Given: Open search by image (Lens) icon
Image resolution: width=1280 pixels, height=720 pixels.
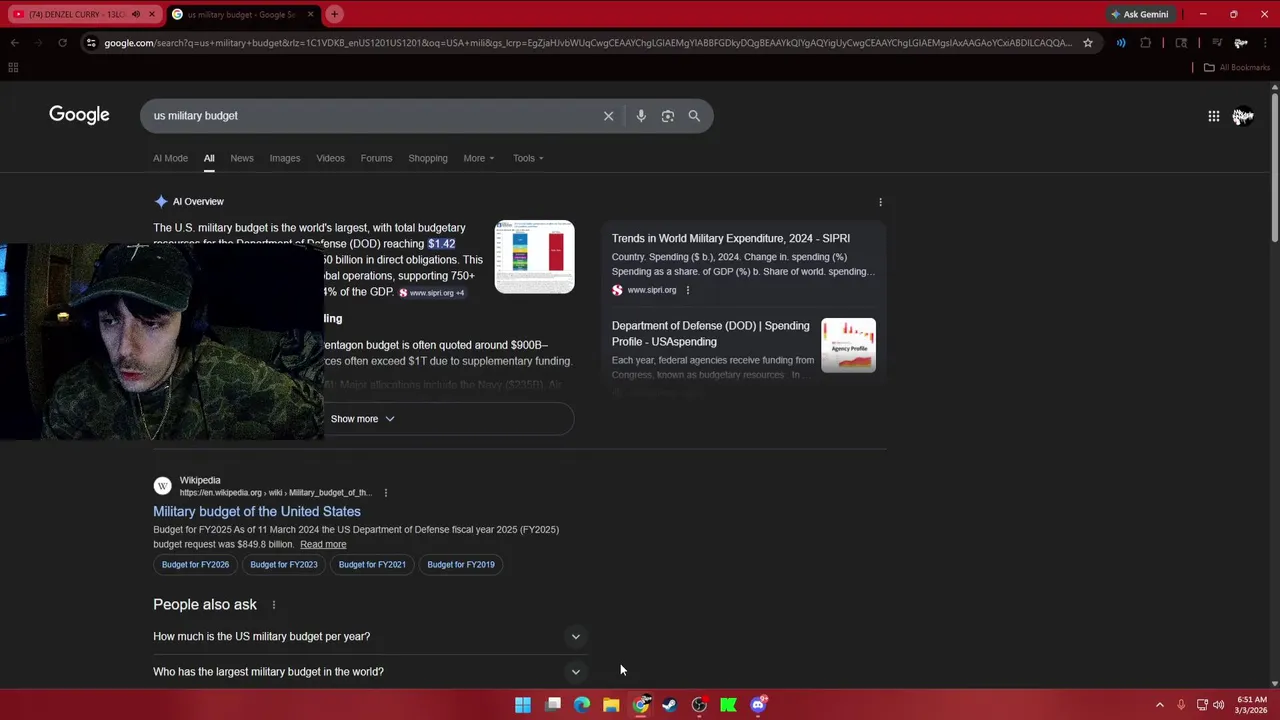Looking at the screenshot, I should pyautogui.click(x=668, y=116).
